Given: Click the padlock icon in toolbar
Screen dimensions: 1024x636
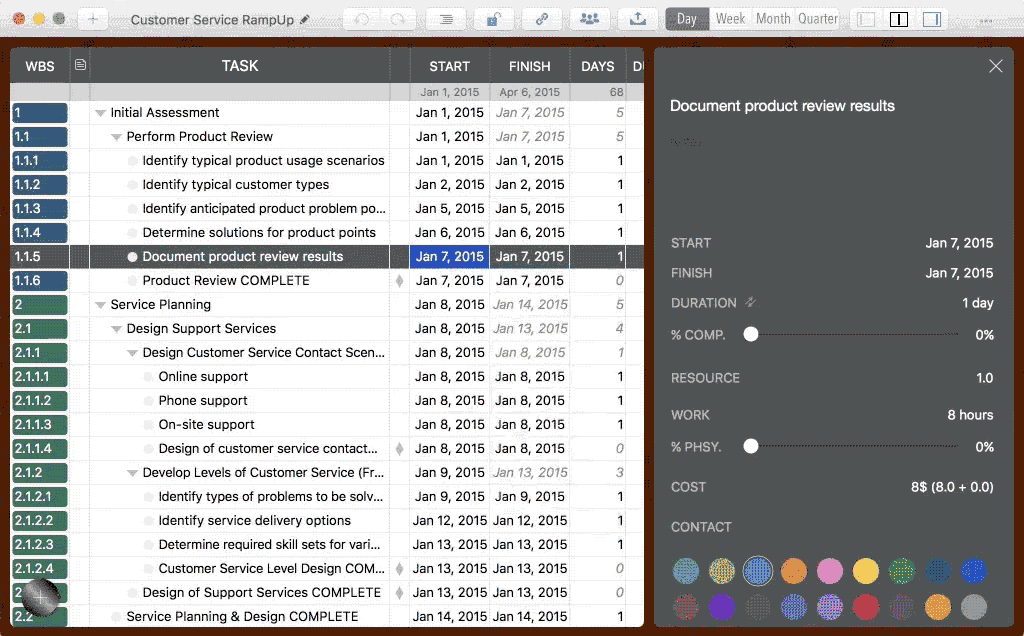Looking at the screenshot, I should click(493, 19).
